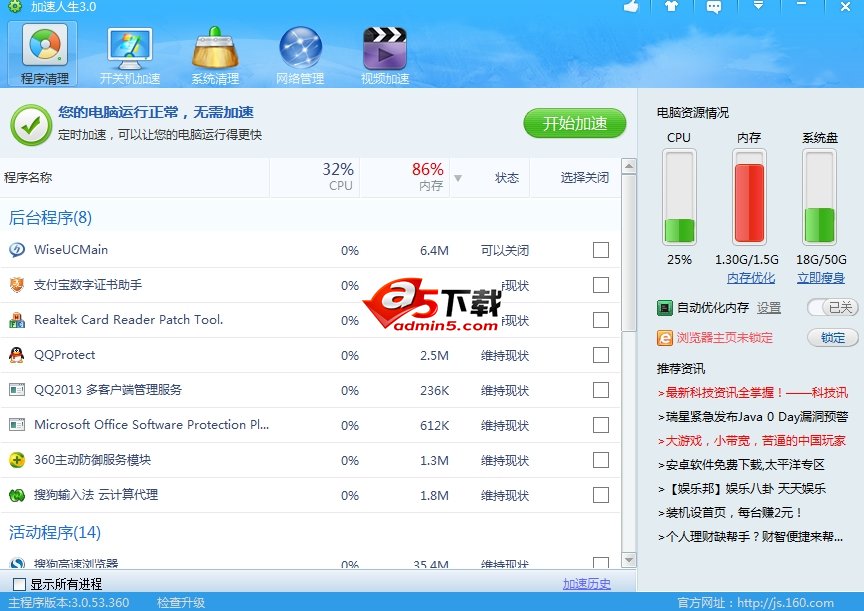The image size is (864, 611).
Task: Click the 锁定 lock homepage button
Action: (x=833, y=337)
